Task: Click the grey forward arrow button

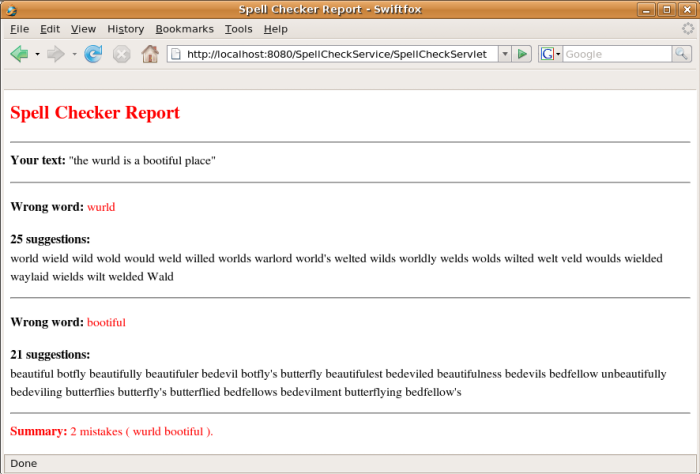Action: point(56,54)
